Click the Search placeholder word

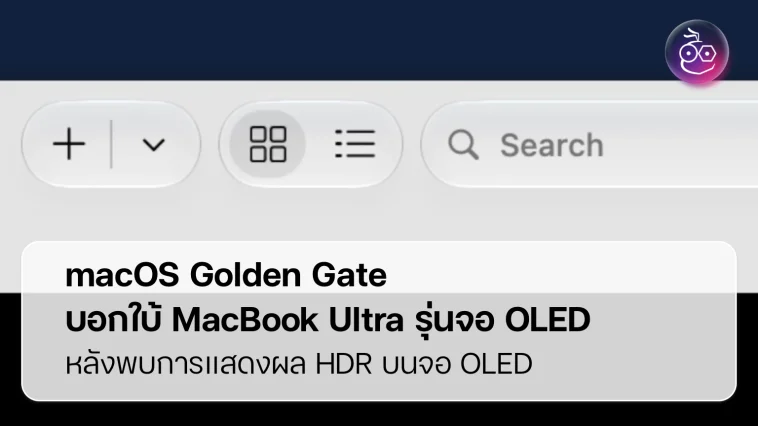pos(552,145)
